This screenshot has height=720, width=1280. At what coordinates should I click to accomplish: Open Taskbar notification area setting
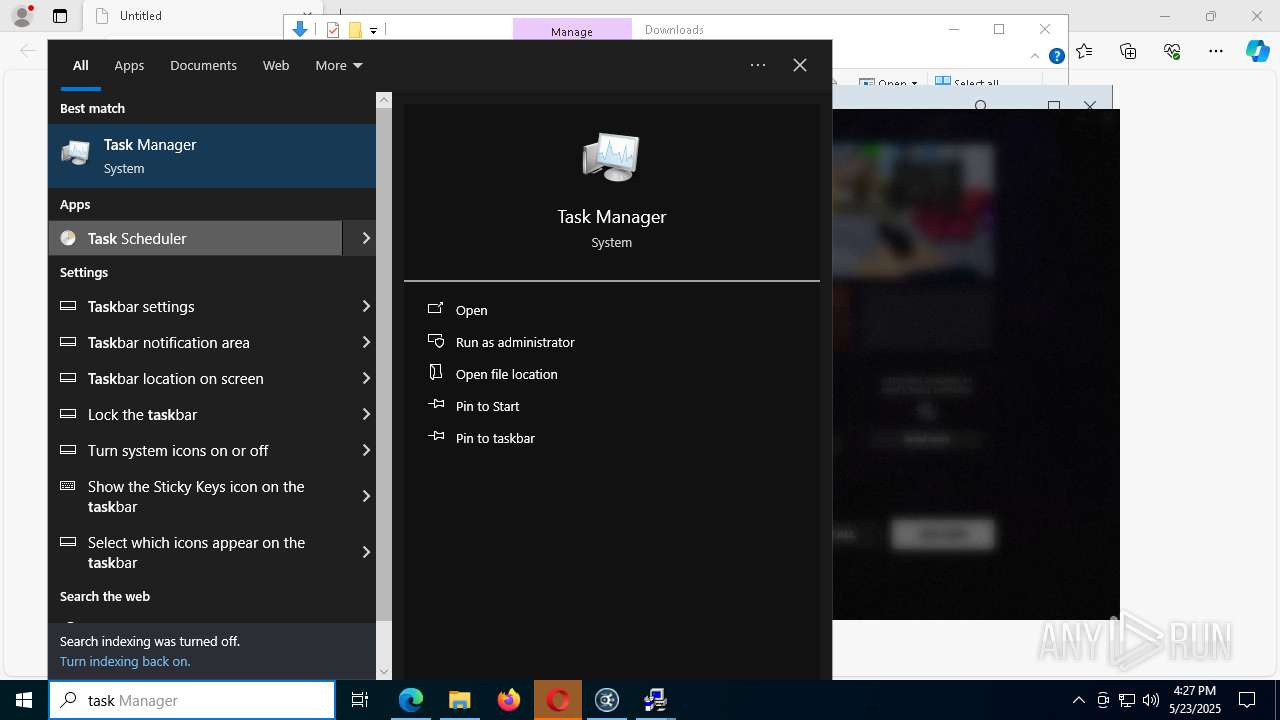point(195,343)
